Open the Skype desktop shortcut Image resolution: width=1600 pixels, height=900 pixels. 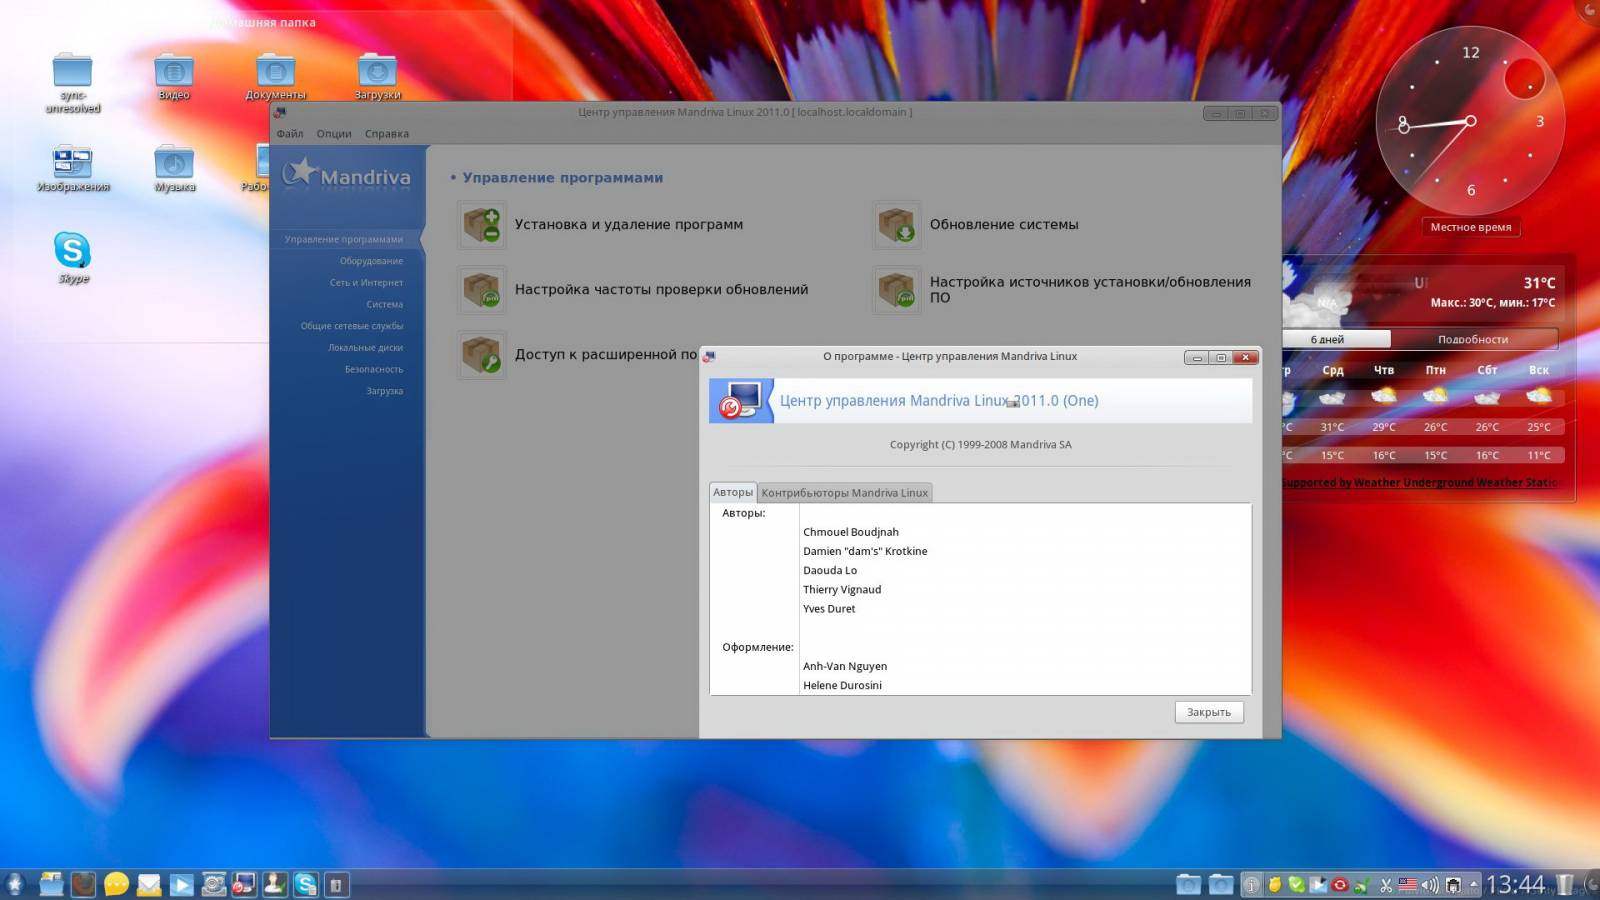[x=72, y=257]
